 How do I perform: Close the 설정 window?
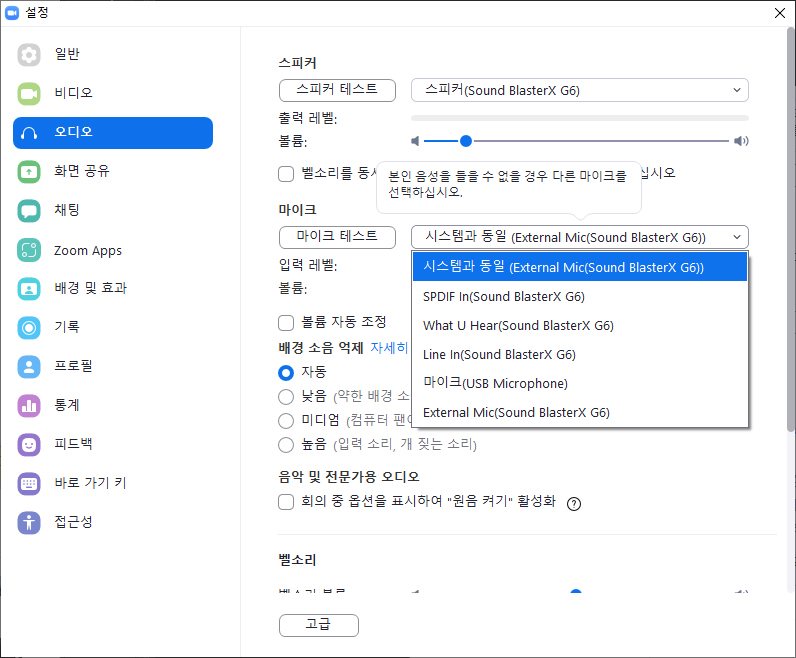click(x=780, y=13)
